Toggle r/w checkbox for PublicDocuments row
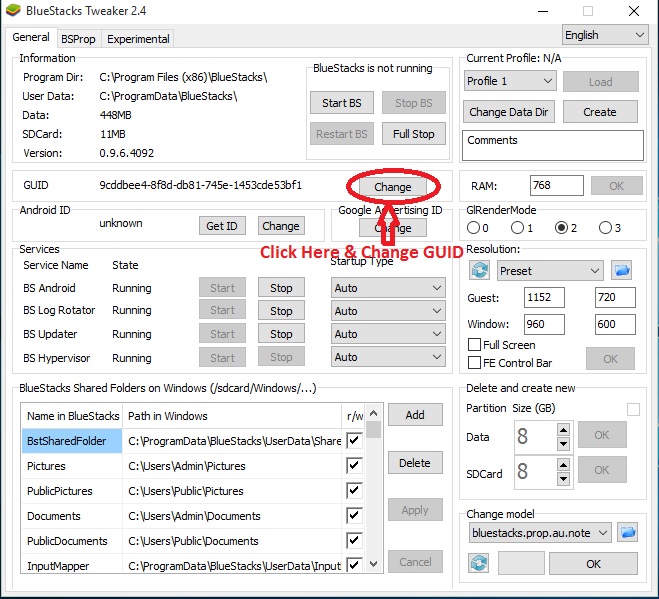The height and width of the screenshot is (599, 659). coord(354,540)
